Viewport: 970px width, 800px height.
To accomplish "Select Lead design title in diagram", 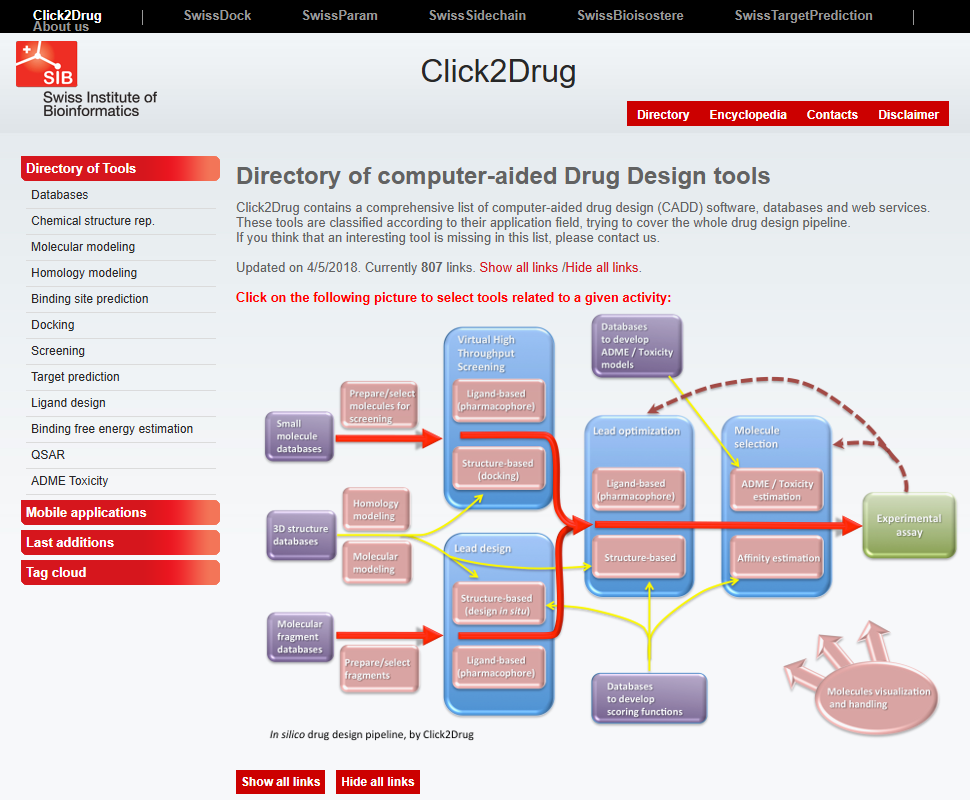I will [x=483, y=548].
